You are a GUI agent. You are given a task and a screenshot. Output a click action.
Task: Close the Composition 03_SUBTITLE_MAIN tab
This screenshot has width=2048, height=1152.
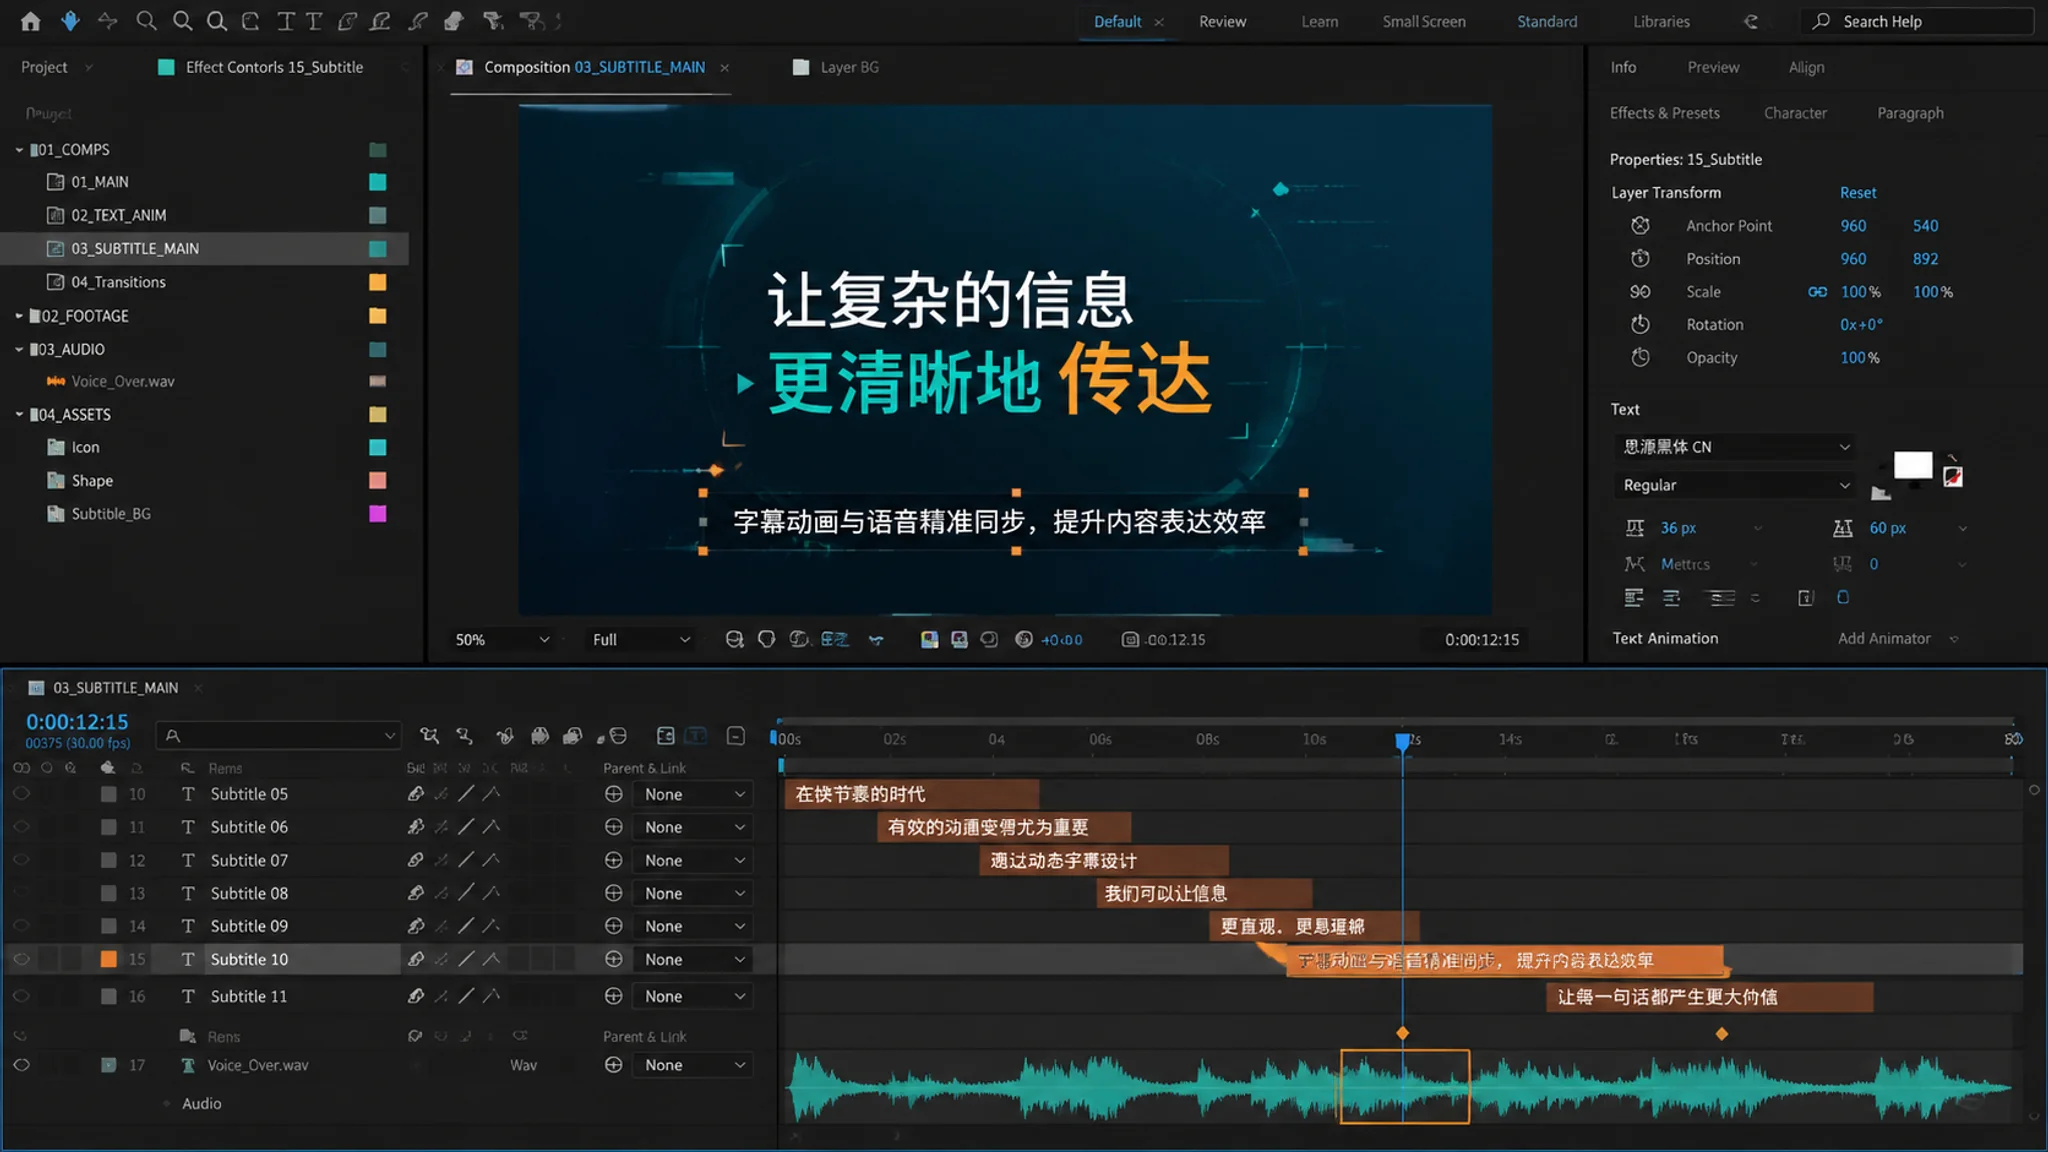[x=724, y=67]
